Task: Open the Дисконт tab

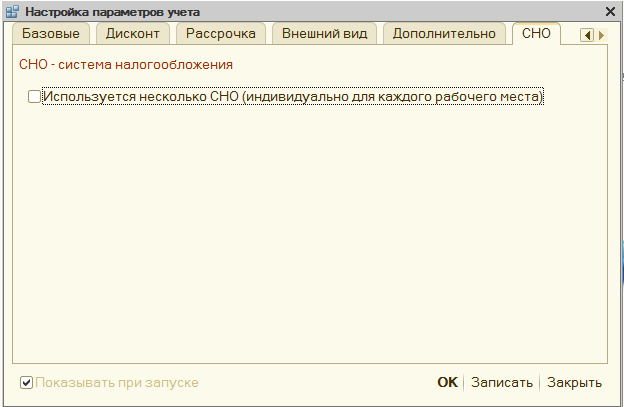Action: point(133,33)
